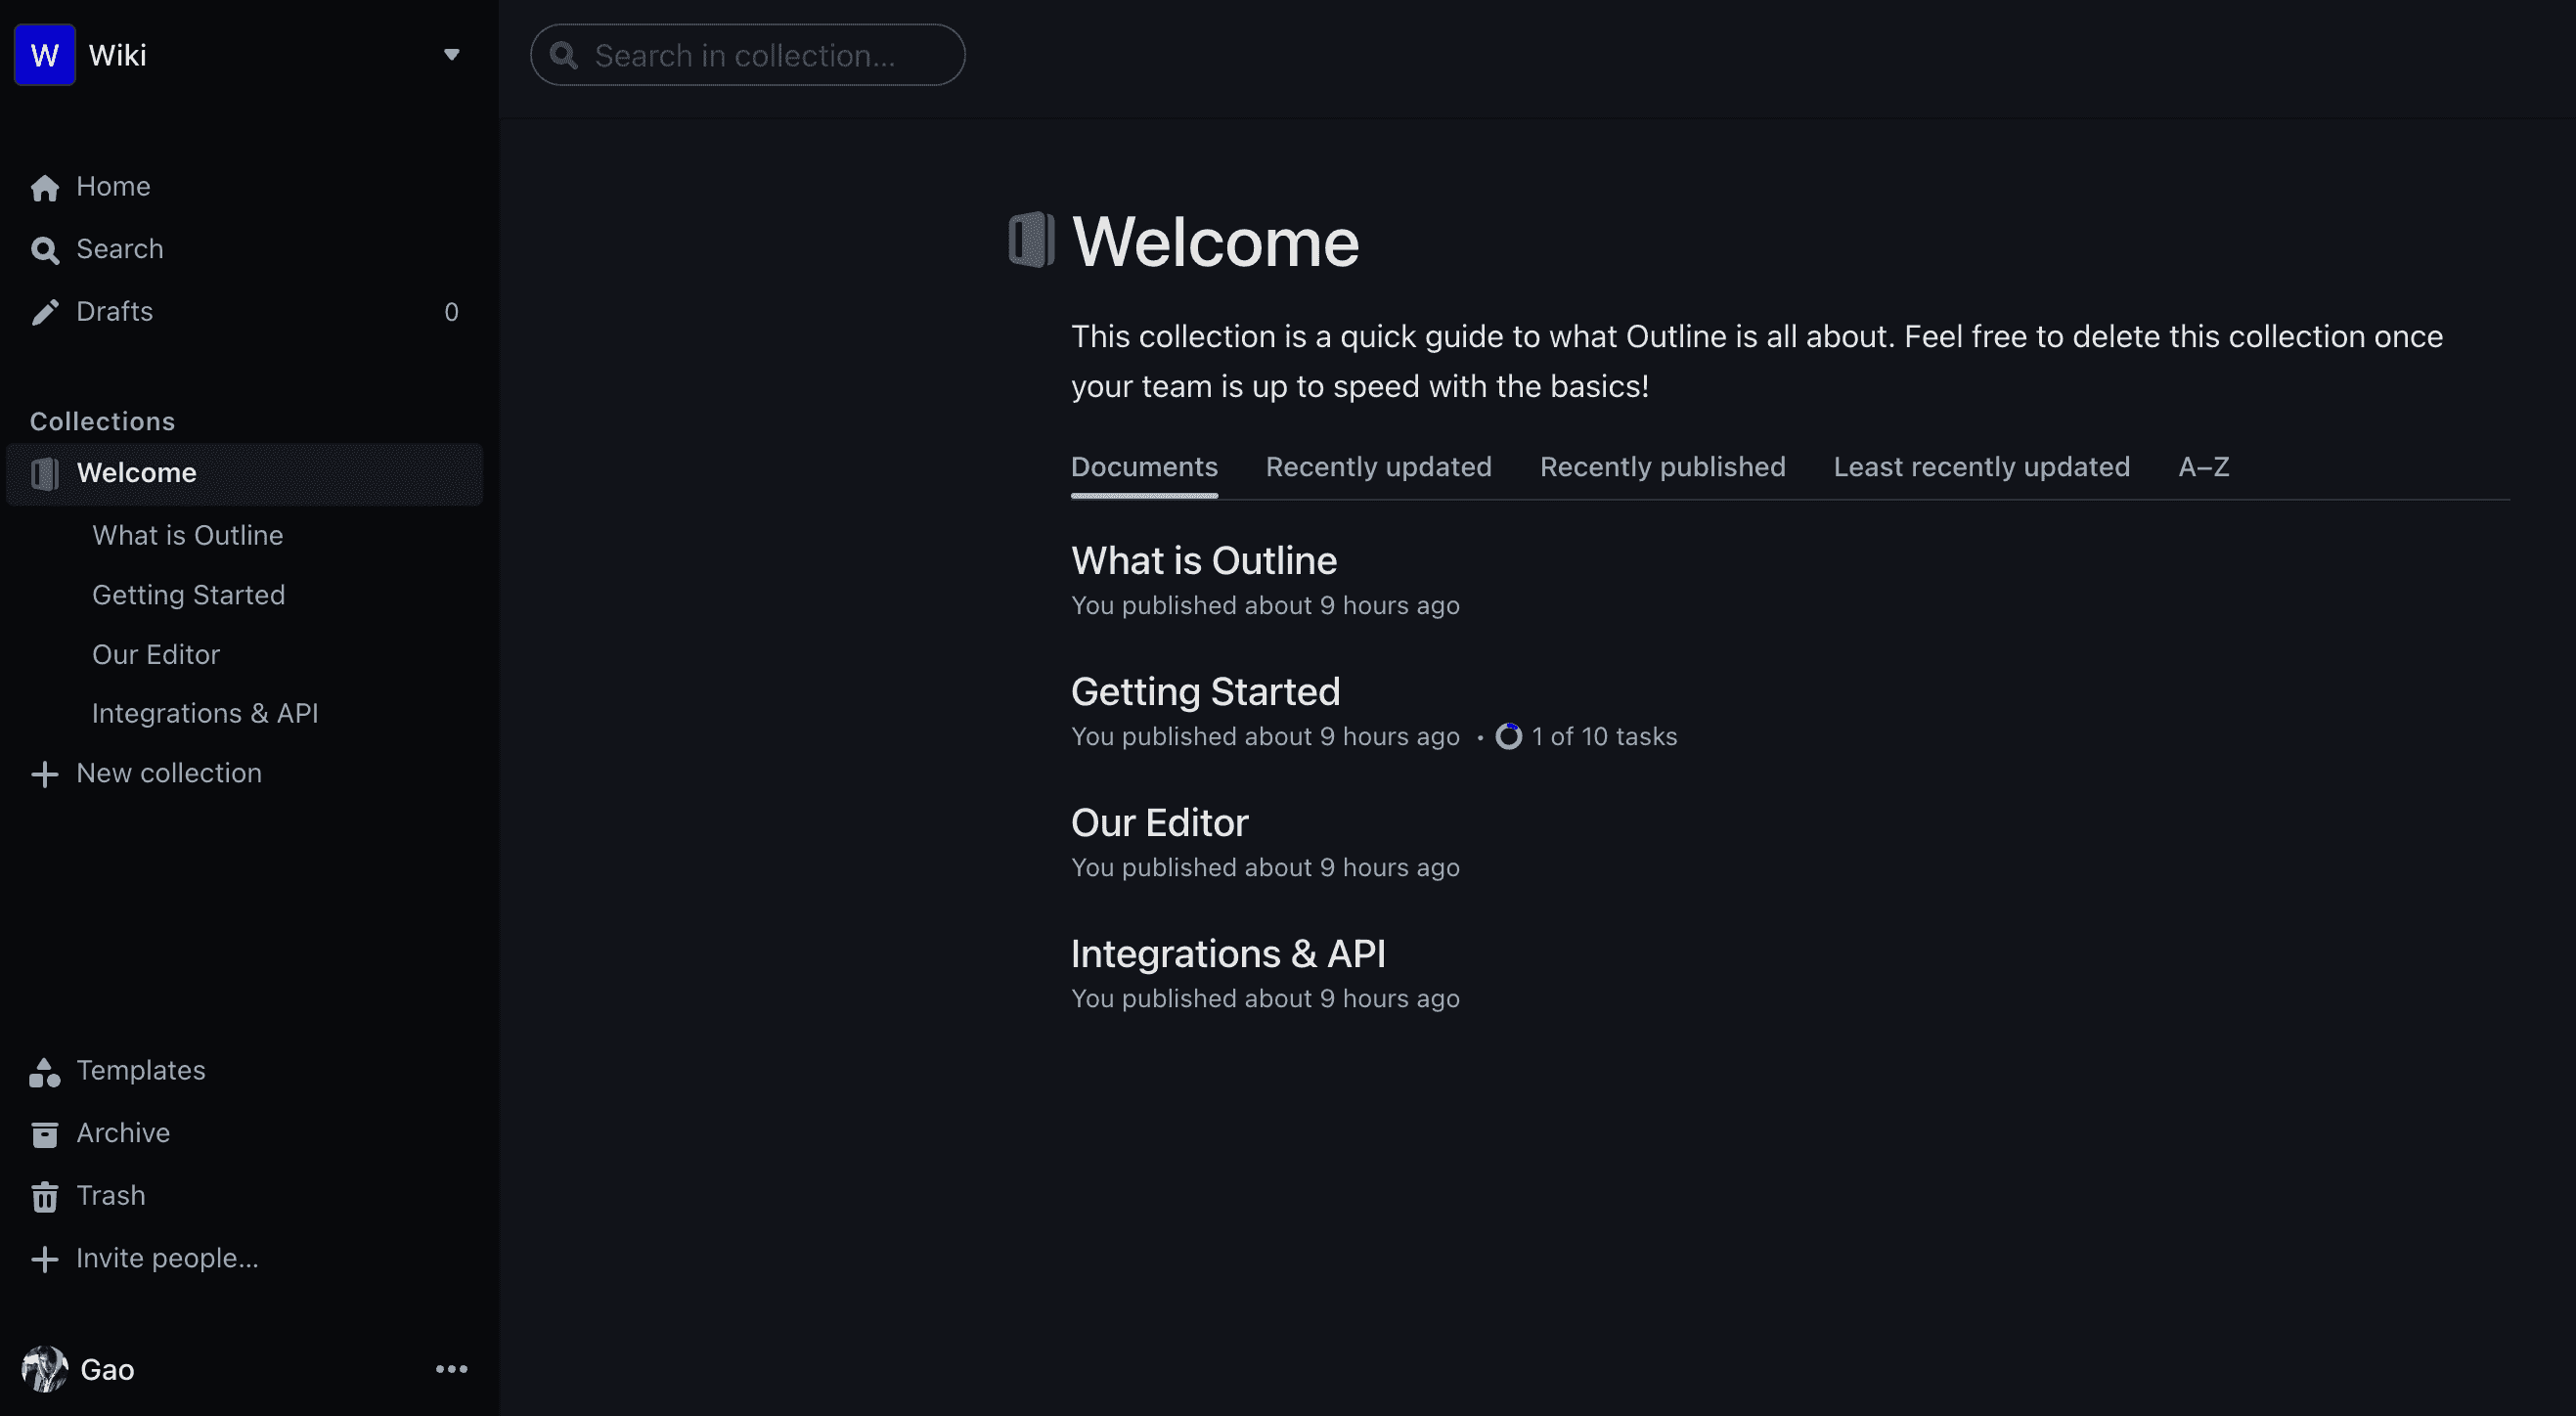The height and width of the screenshot is (1416, 2576).
Task: Open the three-dots account menu
Action: (451, 1369)
